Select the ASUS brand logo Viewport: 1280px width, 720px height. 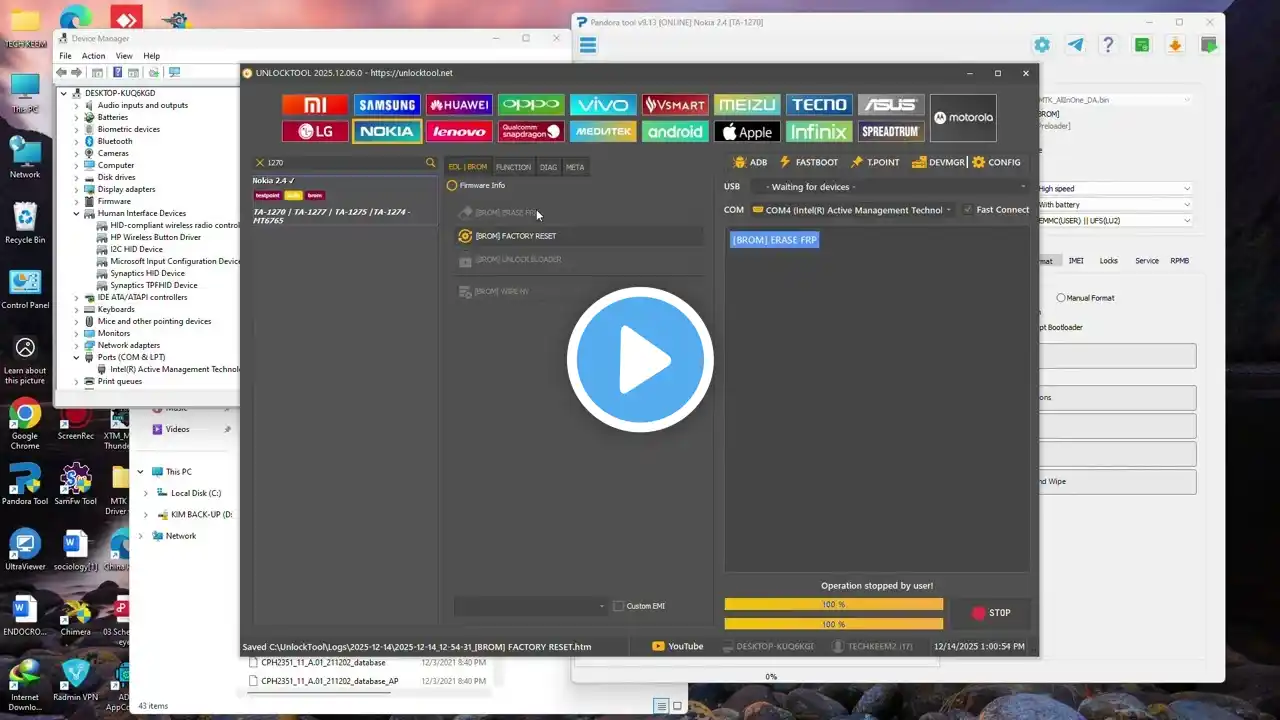[x=891, y=105]
